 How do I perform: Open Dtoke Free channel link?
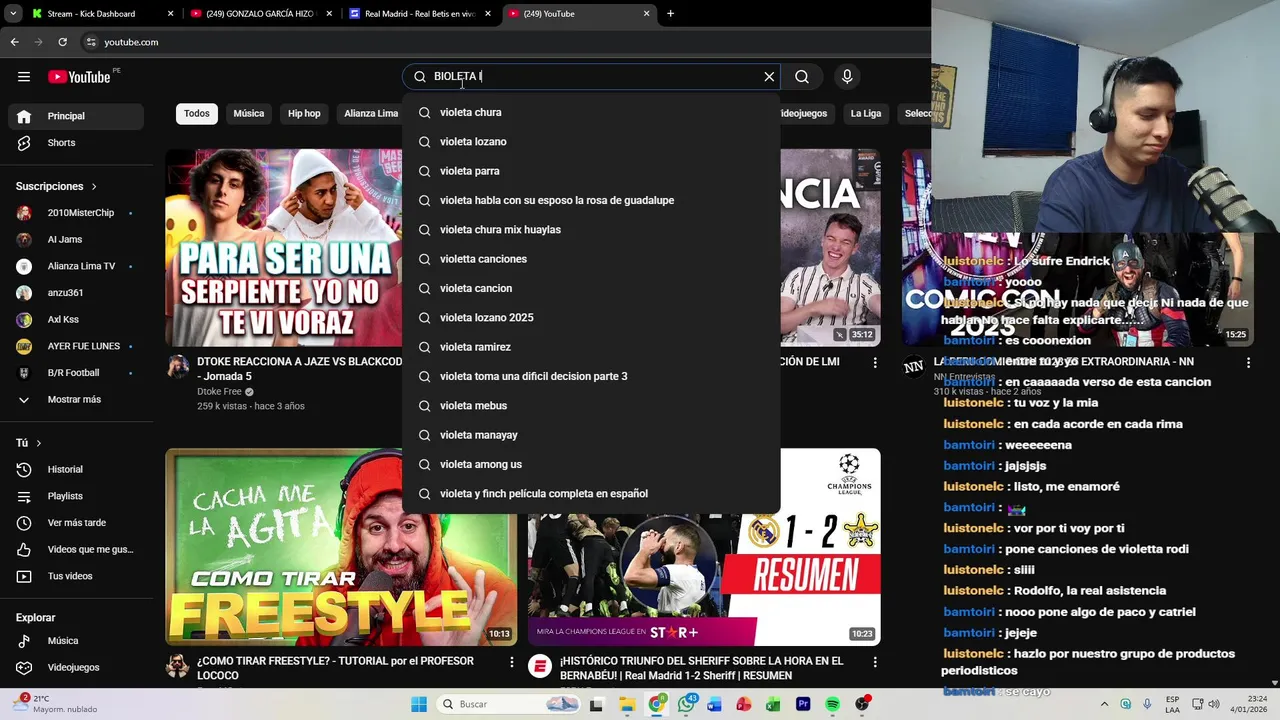click(x=219, y=392)
